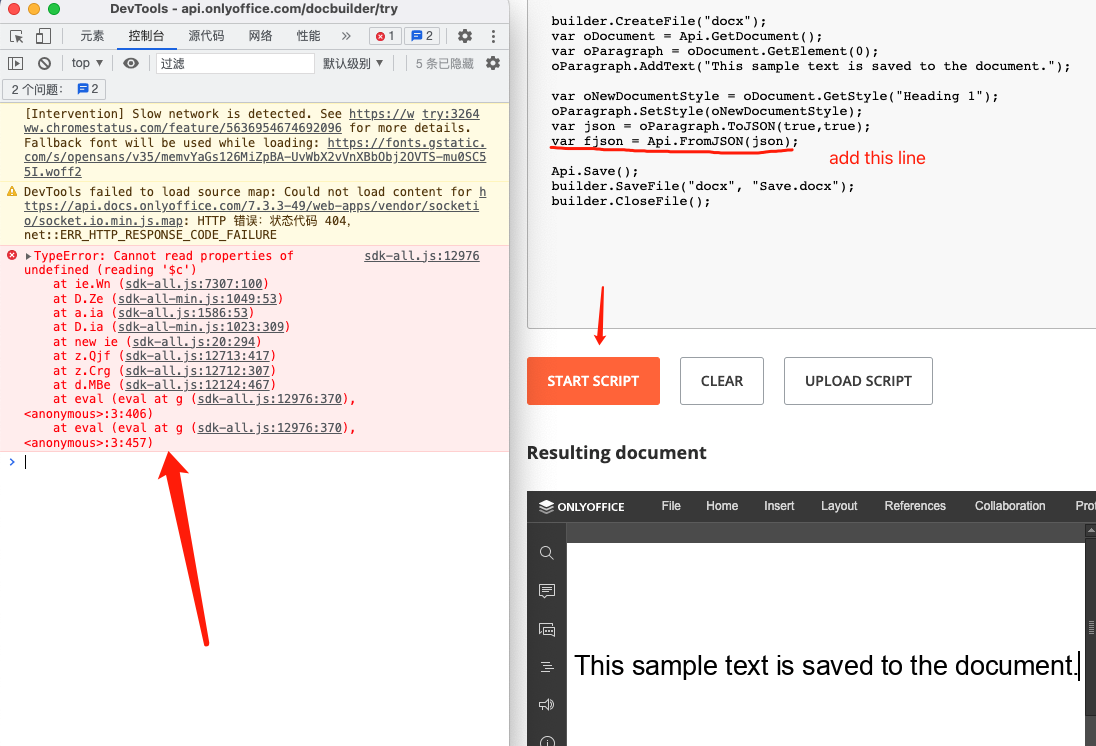Open the sdk-all.js:12976 link beside TypeError

(x=421, y=256)
